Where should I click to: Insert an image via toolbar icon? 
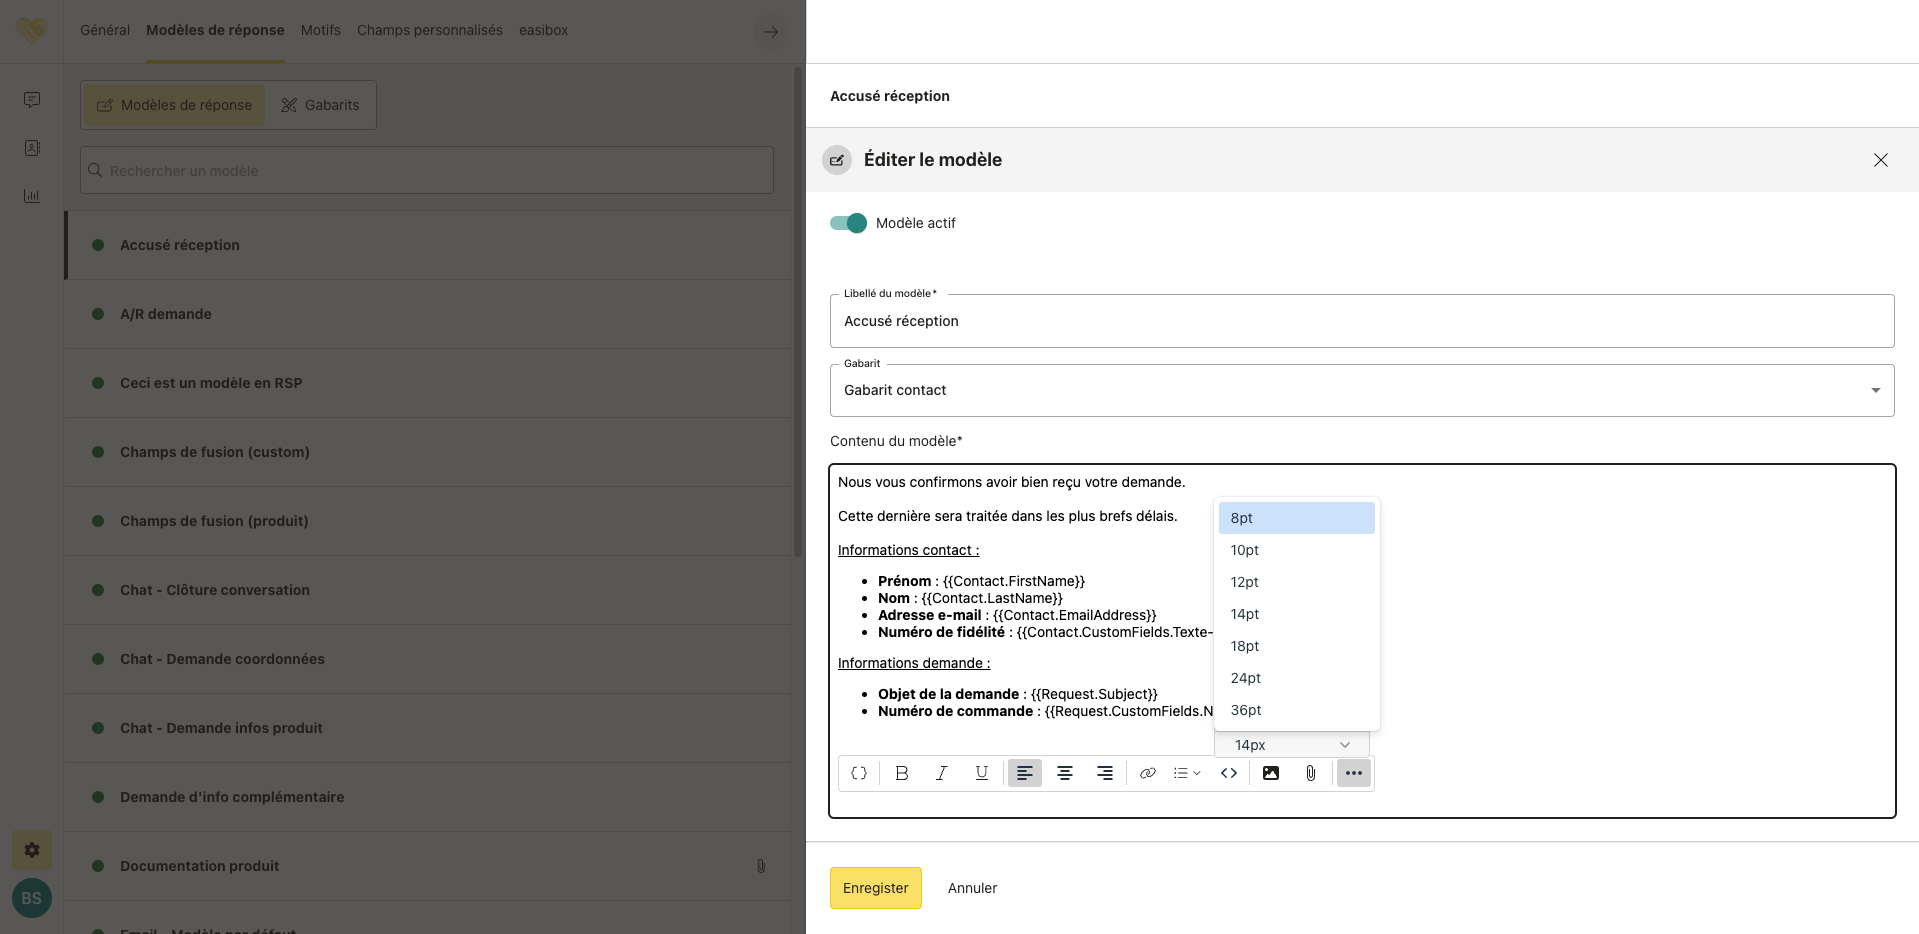1270,773
